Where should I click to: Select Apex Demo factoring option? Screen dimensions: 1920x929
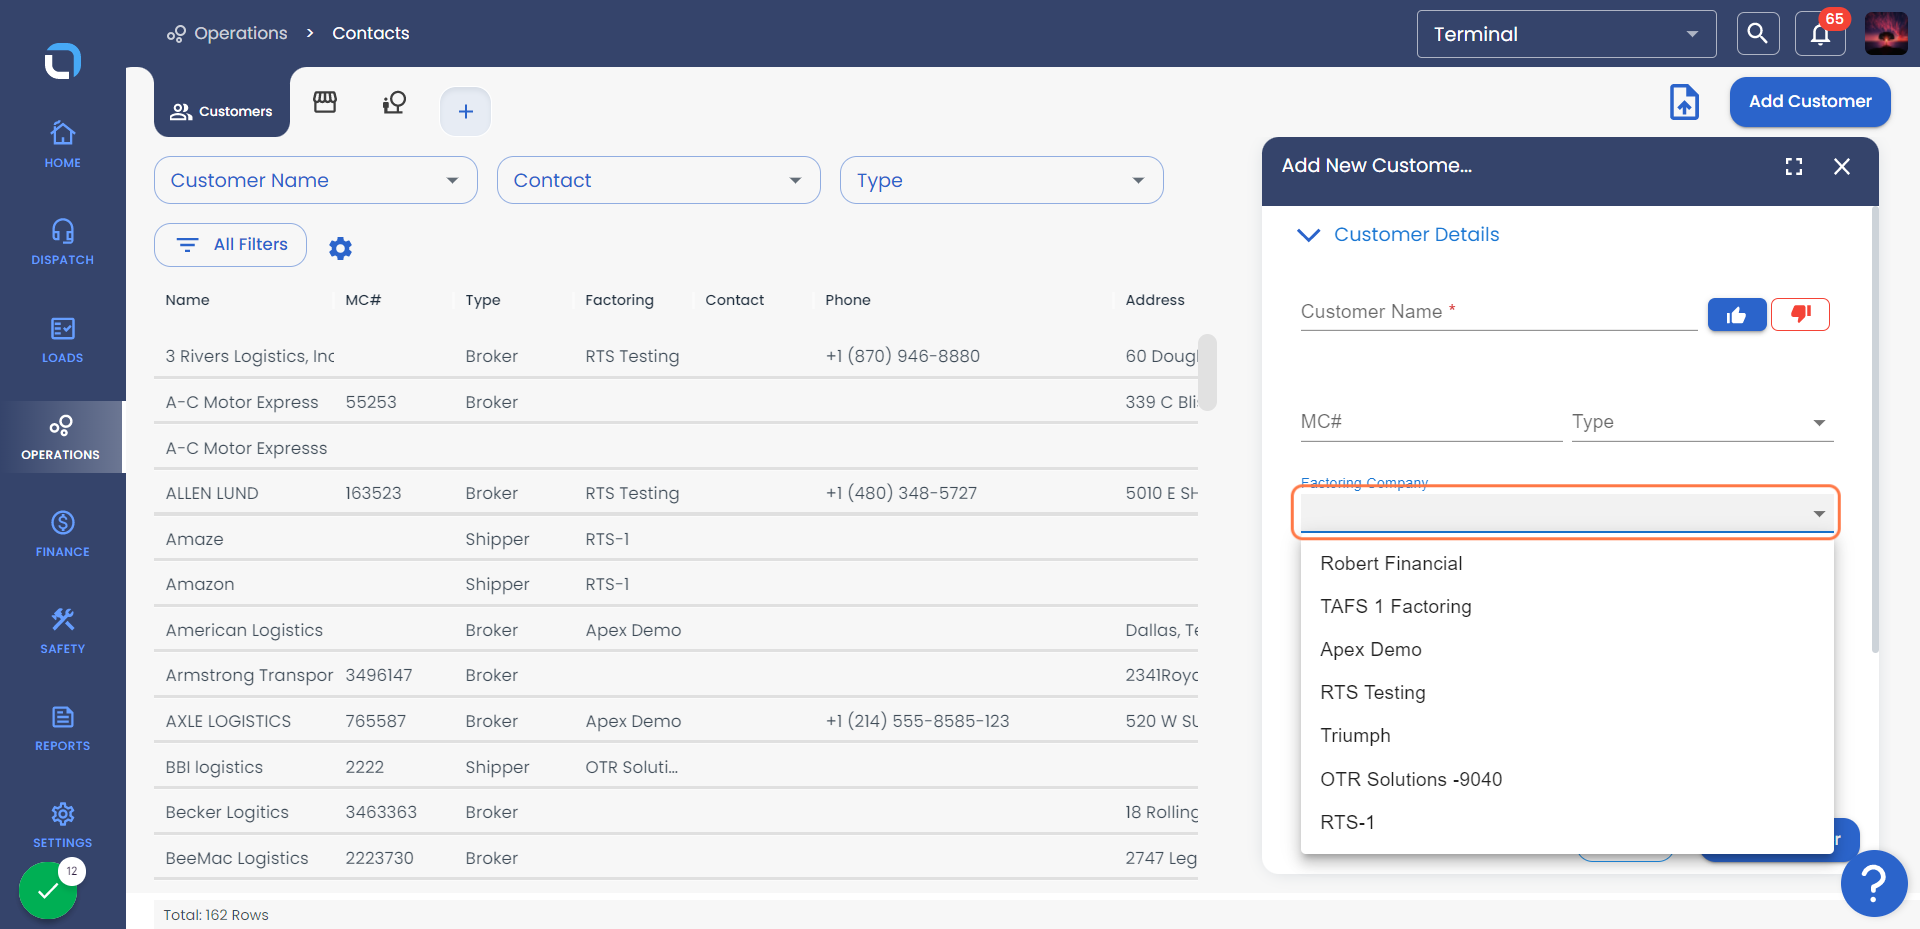[1567, 649]
